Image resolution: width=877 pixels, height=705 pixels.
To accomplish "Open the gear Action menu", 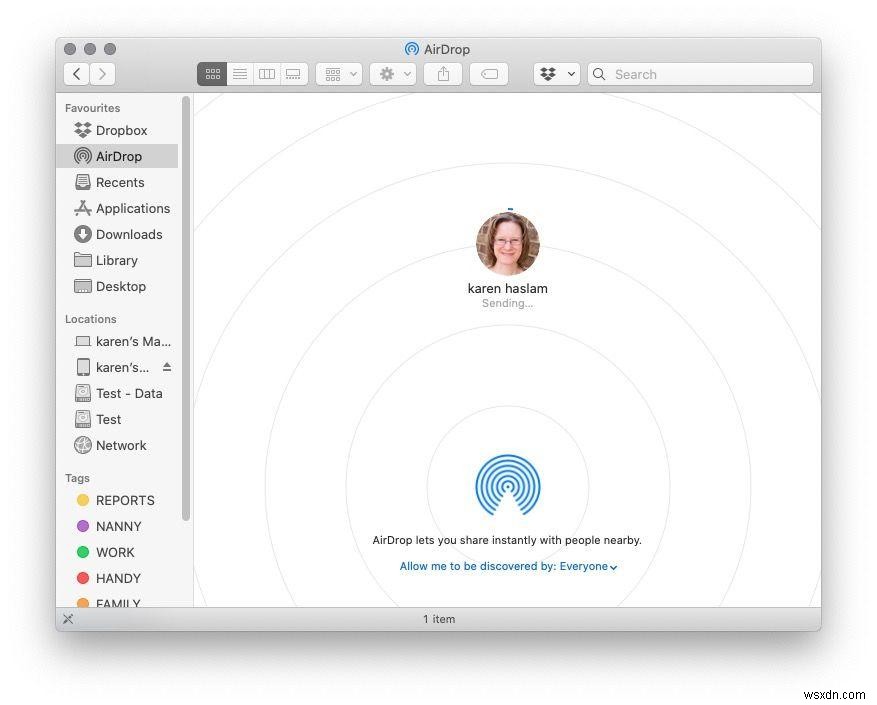I will 393,74.
